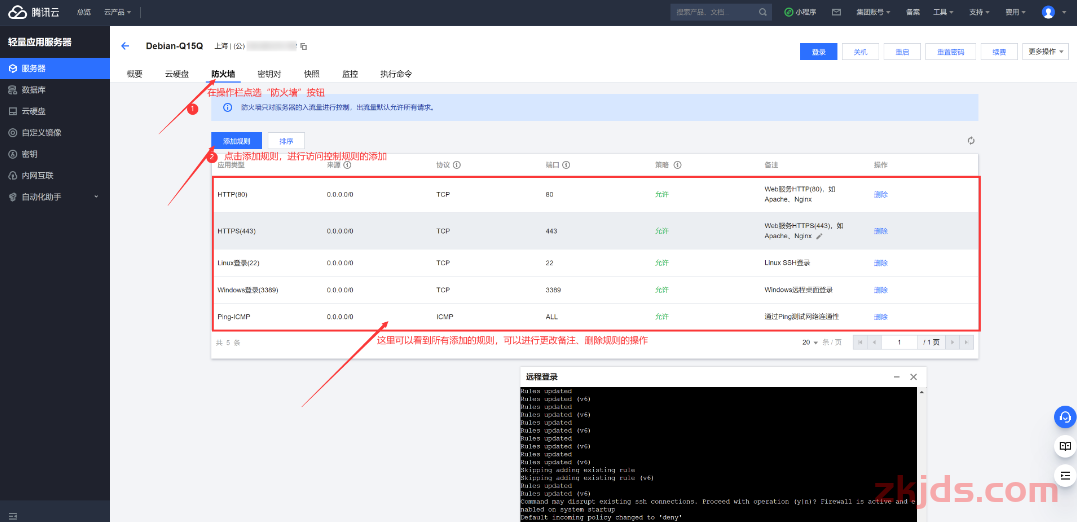Click the 自动化助手 sidebar icon
The height and width of the screenshot is (522, 1077).
click(12, 196)
